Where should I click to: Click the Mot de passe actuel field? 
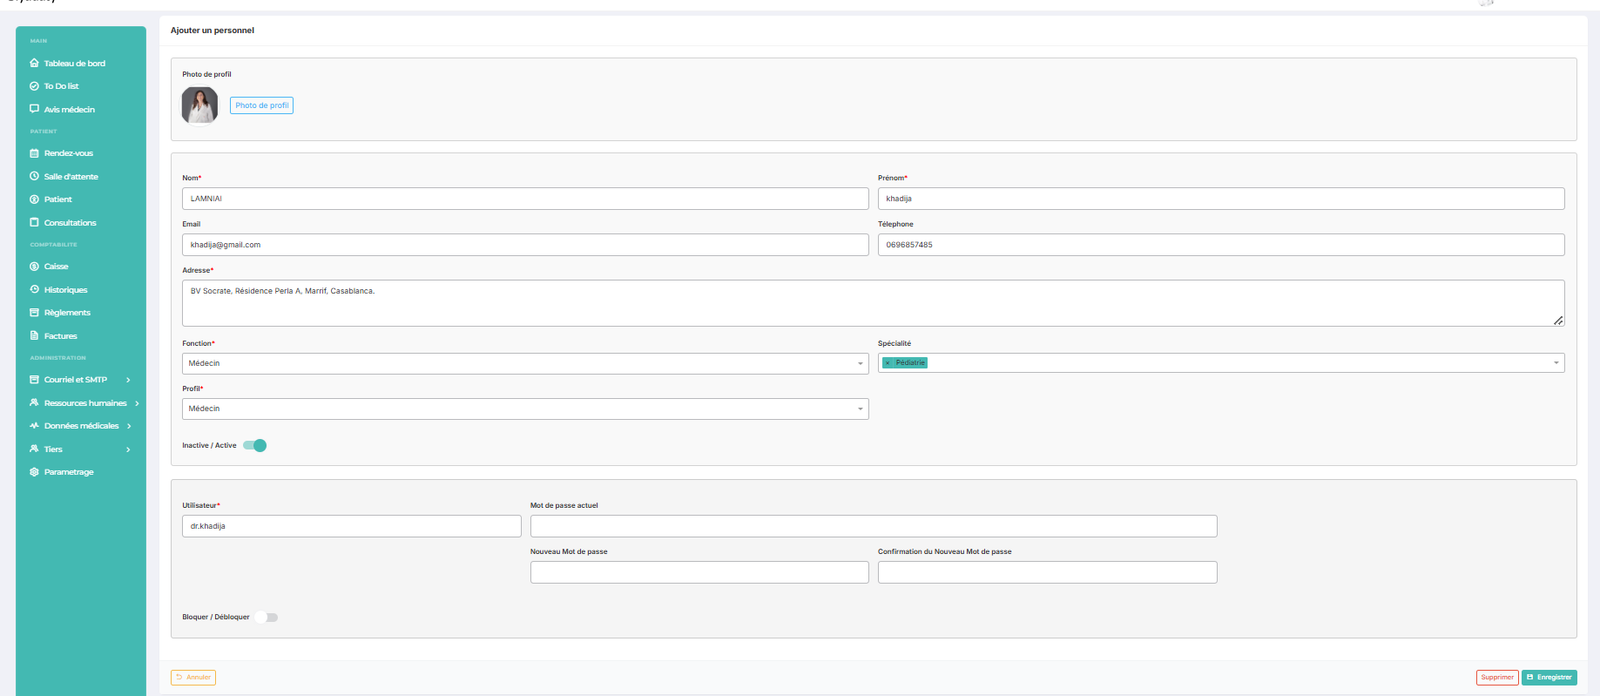(873, 526)
